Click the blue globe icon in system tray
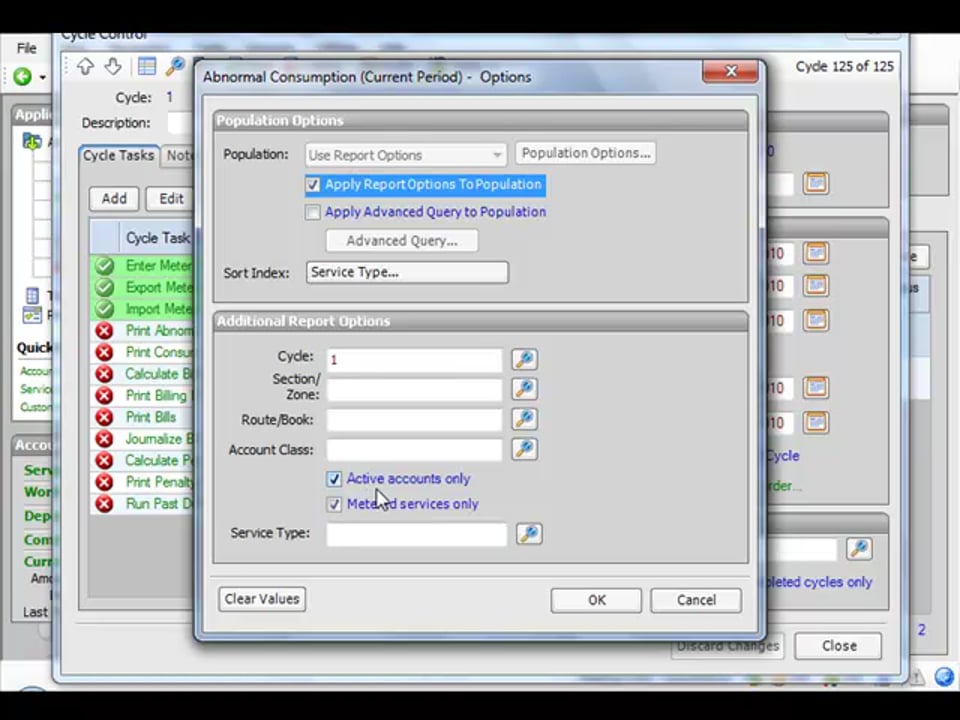Image resolution: width=960 pixels, height=720 pixels. (x=945, y=677)
